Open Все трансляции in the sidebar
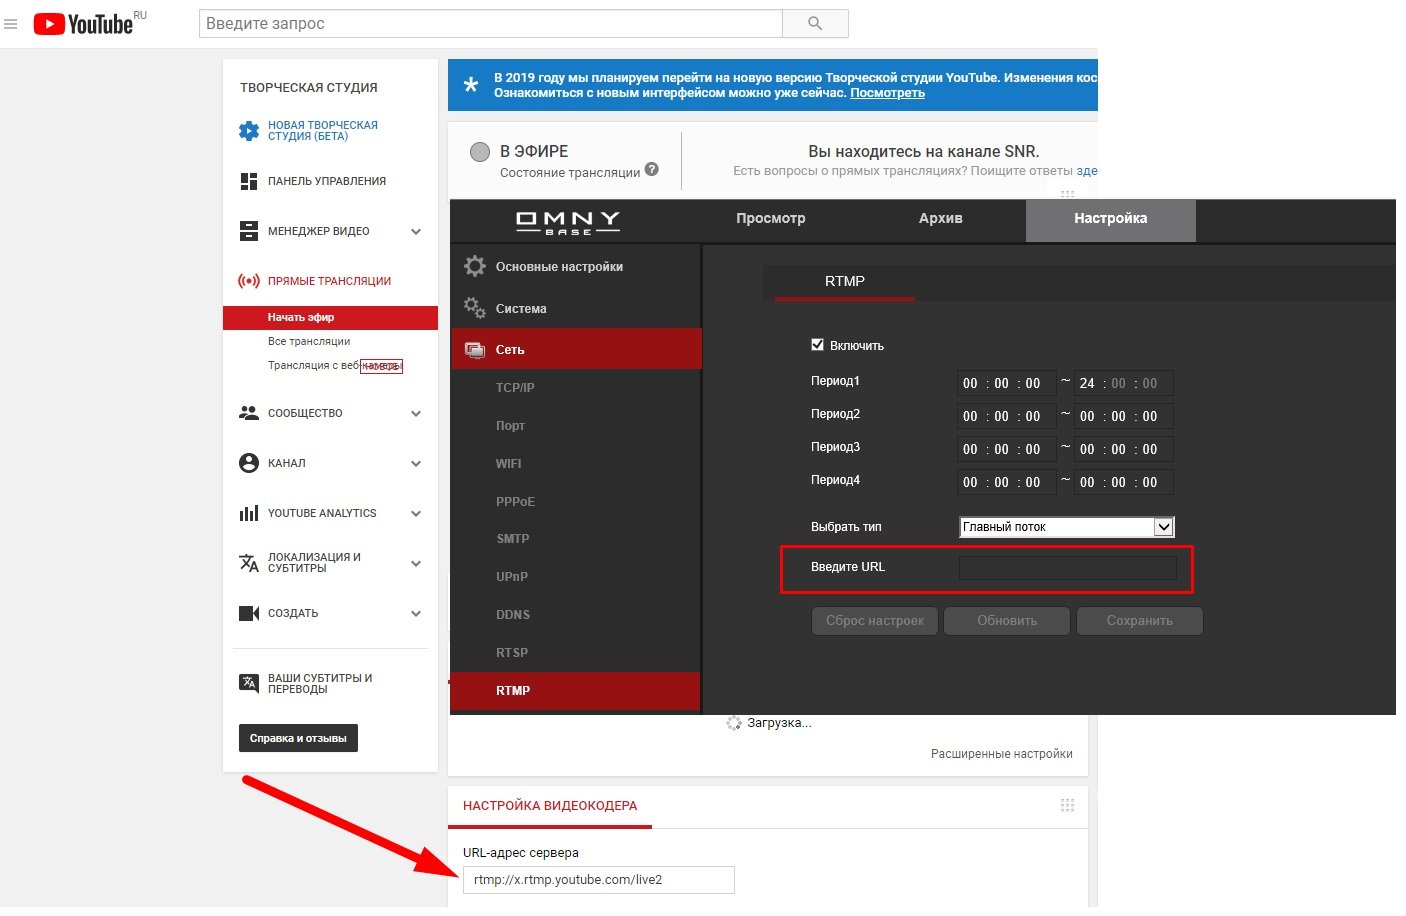The image size is (1406, 916). click(x=309, y=342)
